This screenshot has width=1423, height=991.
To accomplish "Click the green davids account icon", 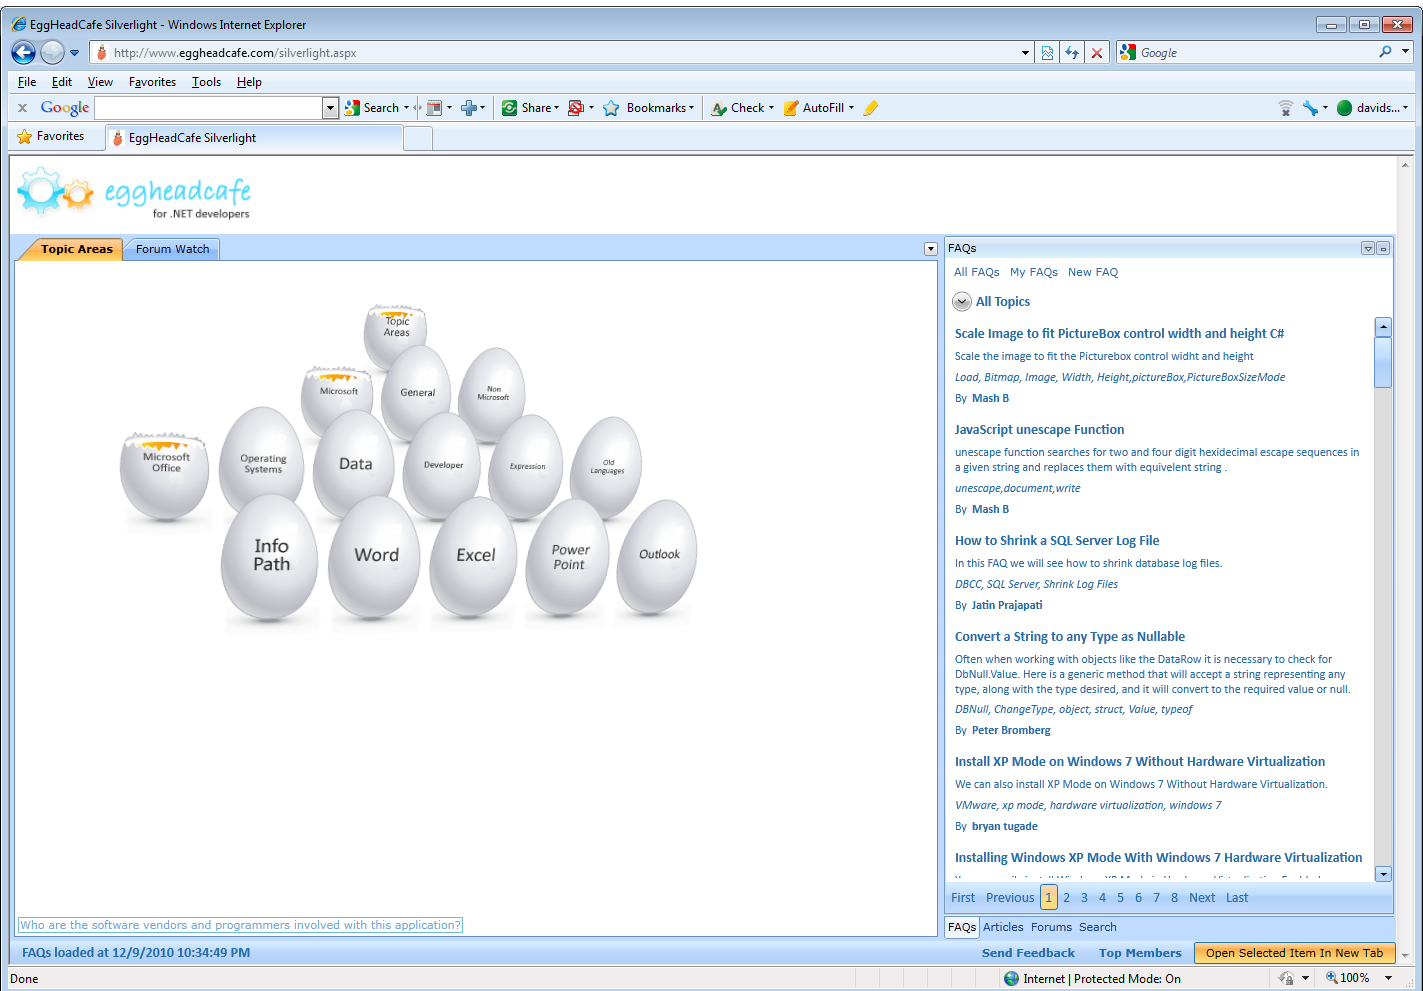I will 1344,108.
